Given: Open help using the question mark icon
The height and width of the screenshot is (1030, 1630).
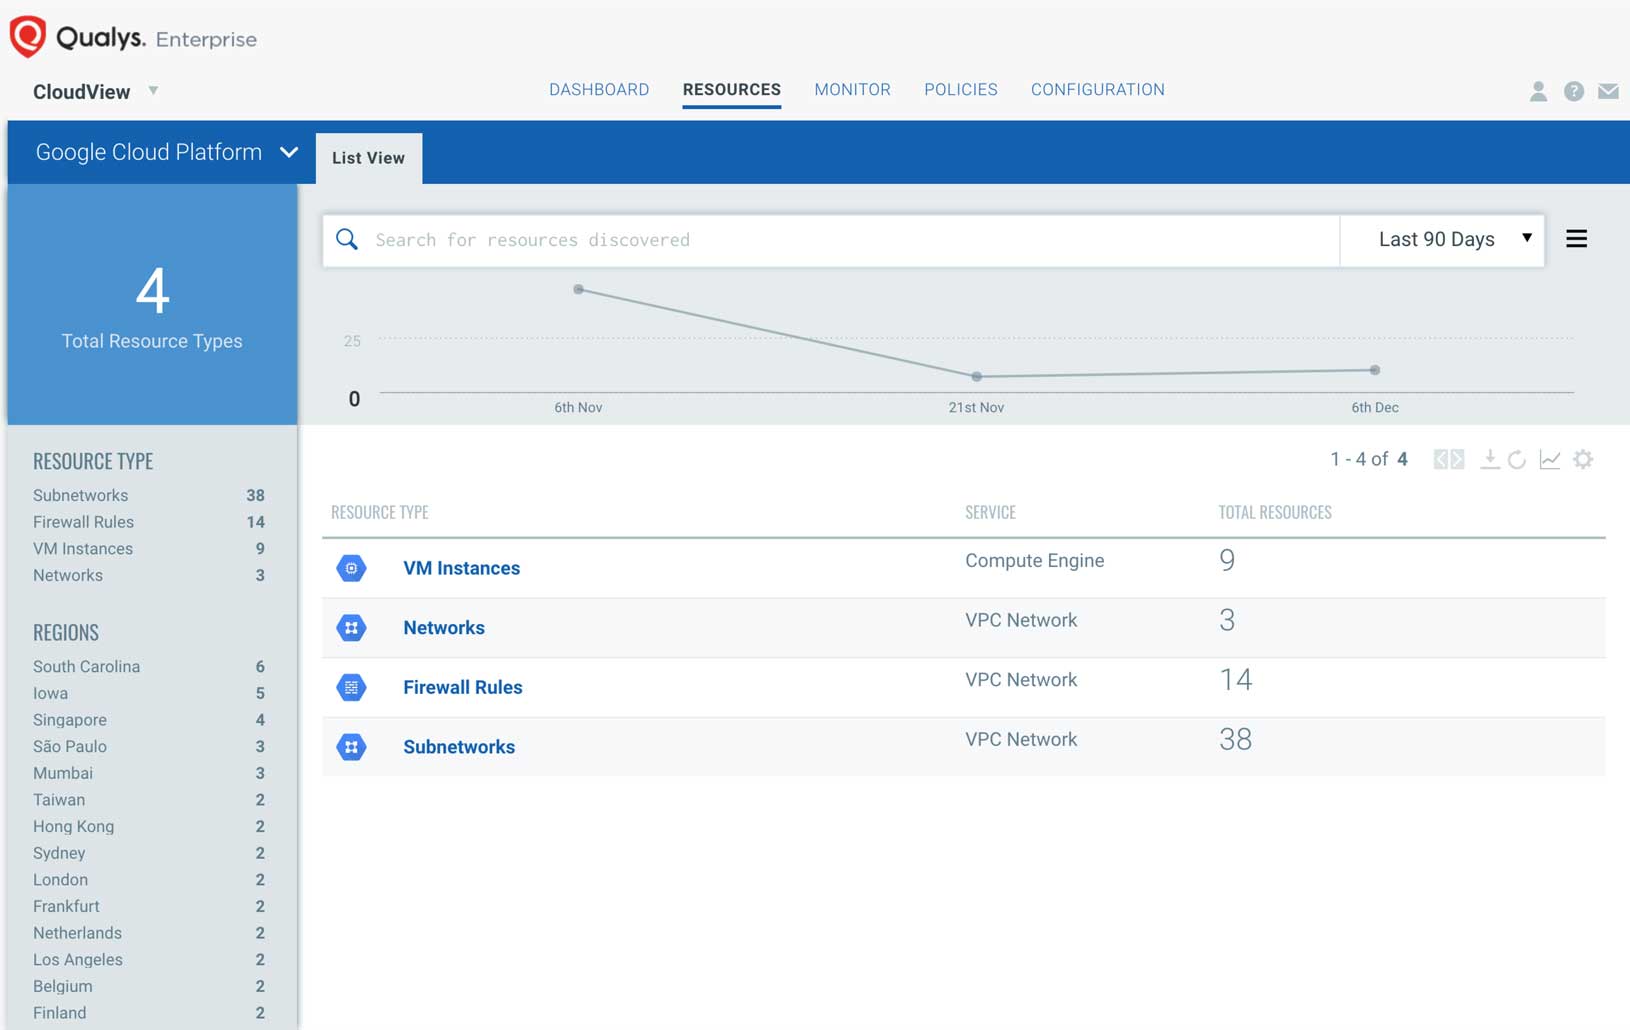Looking at the screenshot, I should [x=1573, y=91].
